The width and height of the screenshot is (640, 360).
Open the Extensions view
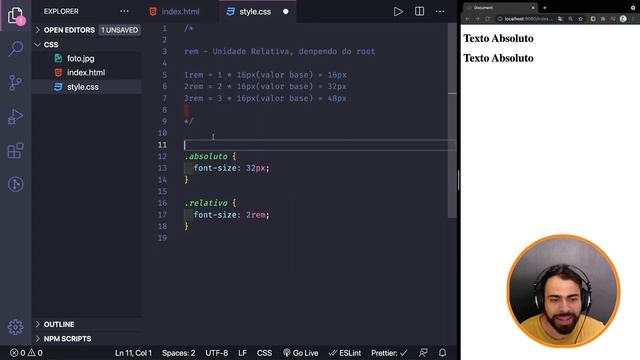click(16, 151)
